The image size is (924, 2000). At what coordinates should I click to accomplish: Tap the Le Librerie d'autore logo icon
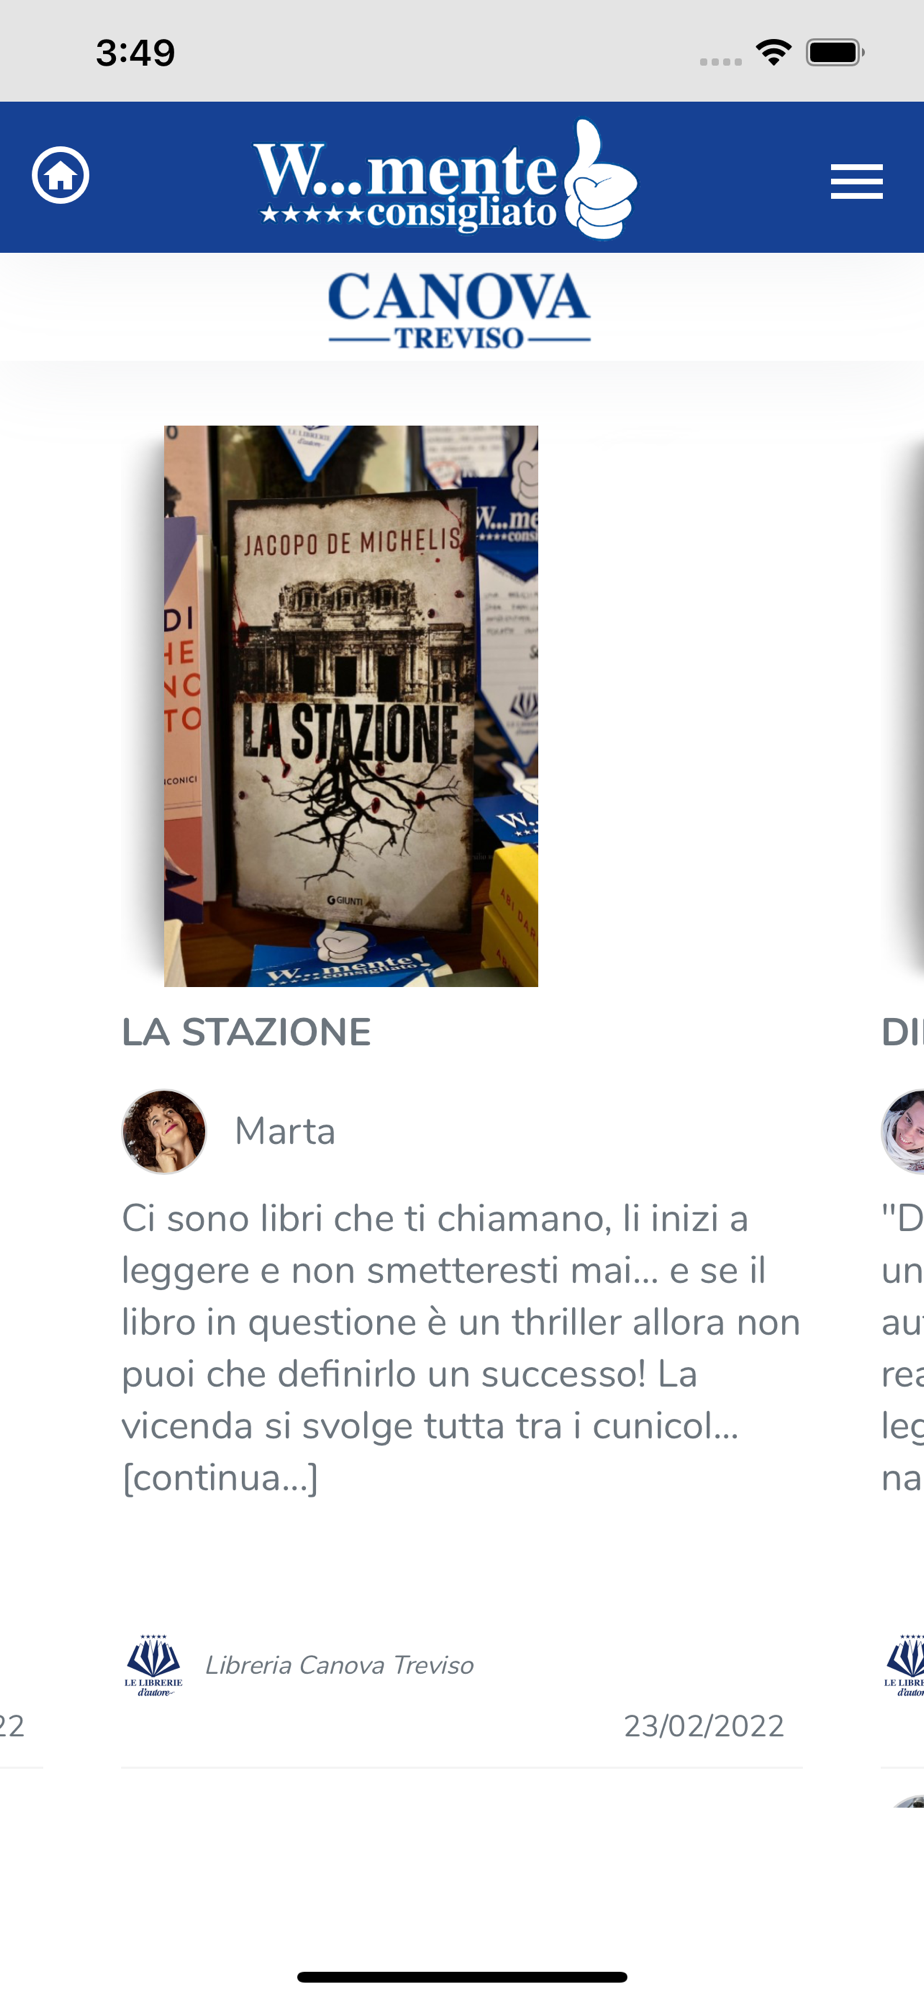coord(153,1665)
